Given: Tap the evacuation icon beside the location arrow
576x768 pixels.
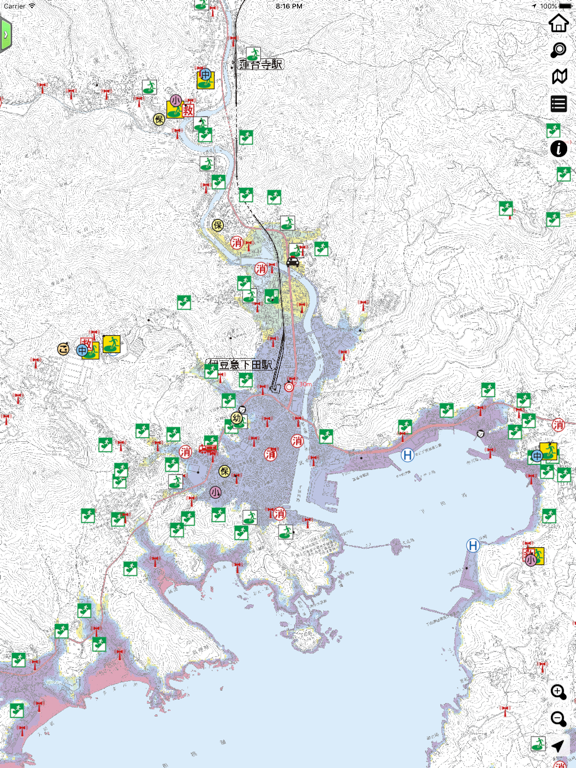Looking at the screenshot, I should click(x=538, y=744).
